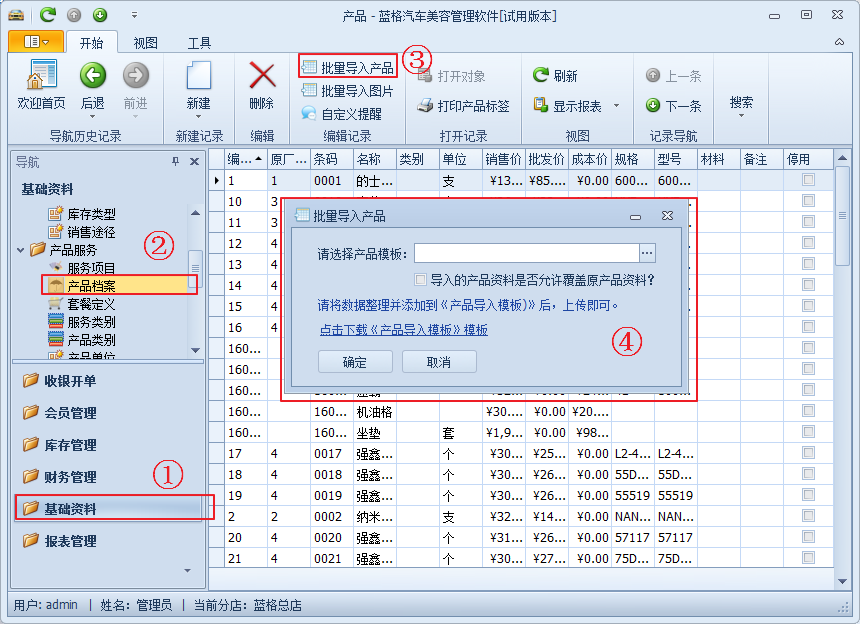
Task: Toggle 停用 checkbox for row 机油格
Action: point(808,411)
